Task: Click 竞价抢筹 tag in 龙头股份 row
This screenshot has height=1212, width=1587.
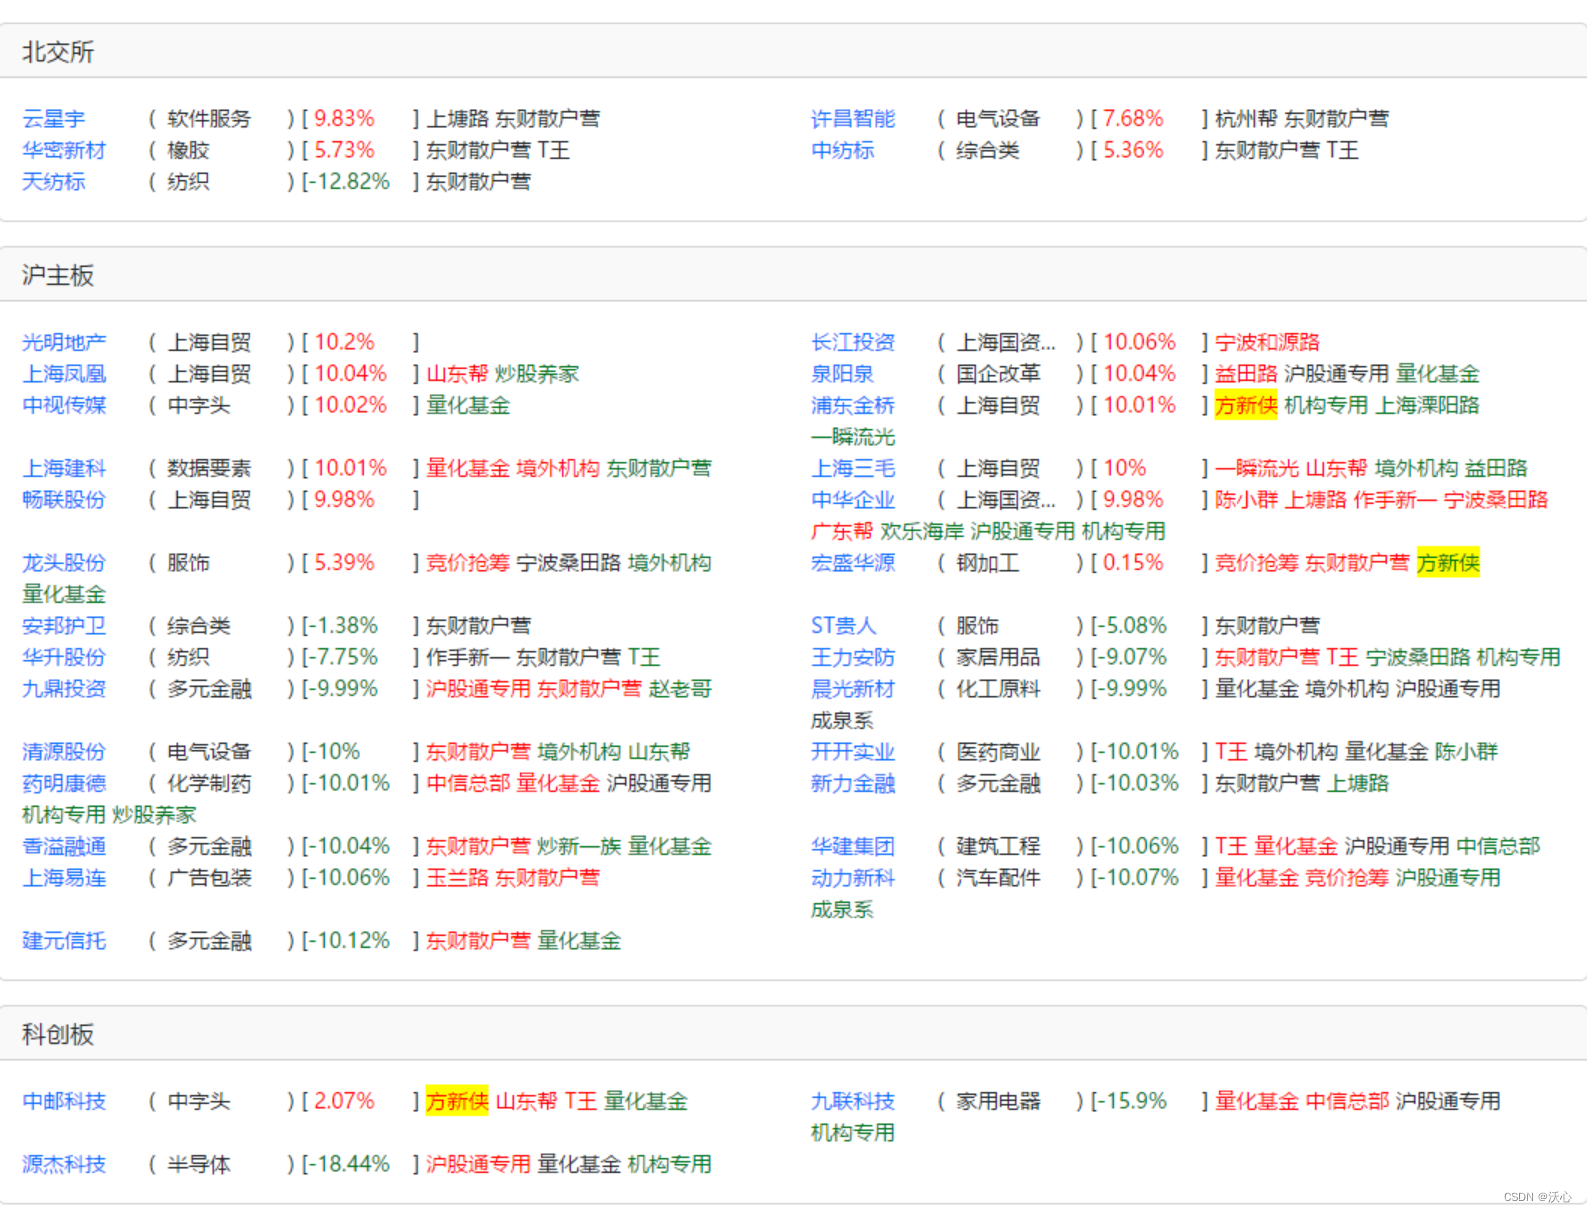Action: (468, 563)
